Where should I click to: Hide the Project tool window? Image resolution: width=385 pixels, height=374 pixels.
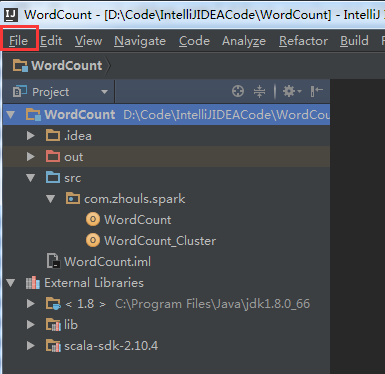point(316,91)
